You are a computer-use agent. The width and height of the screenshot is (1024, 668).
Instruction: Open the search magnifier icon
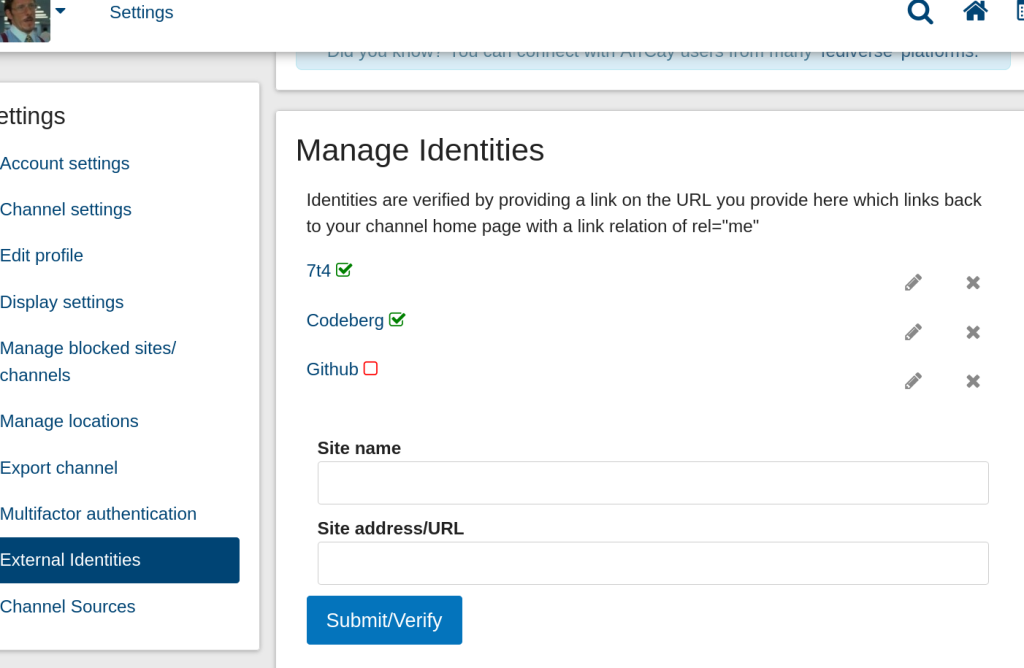920,12
